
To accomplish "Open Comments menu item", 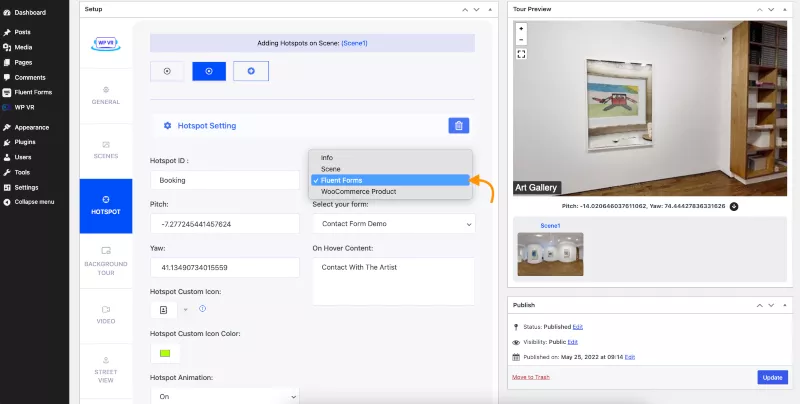I will 24,78.
